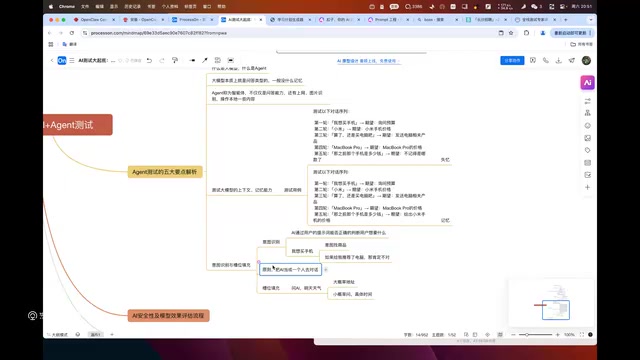Image resolution: width=640 pixels, height=360 pixels.
Task: Open the Apple menu
Action: (51, 7)
